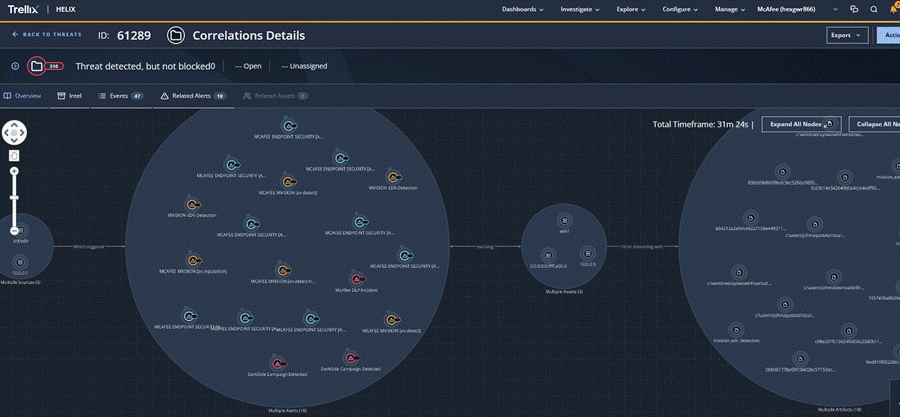900x417 pixels.
Task: Go back via Back To Threats link
Action: pos(46,35)
